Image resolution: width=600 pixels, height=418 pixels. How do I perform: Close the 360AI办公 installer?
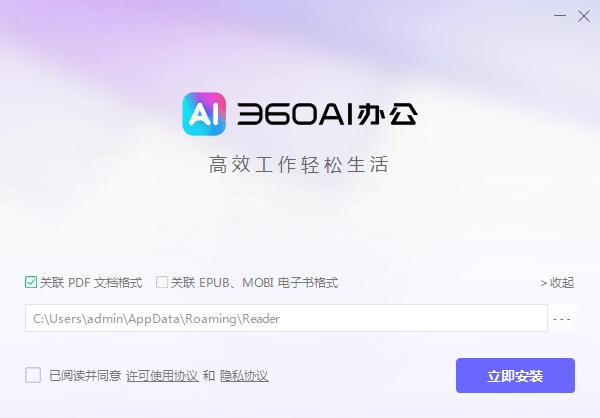point(584,16)
